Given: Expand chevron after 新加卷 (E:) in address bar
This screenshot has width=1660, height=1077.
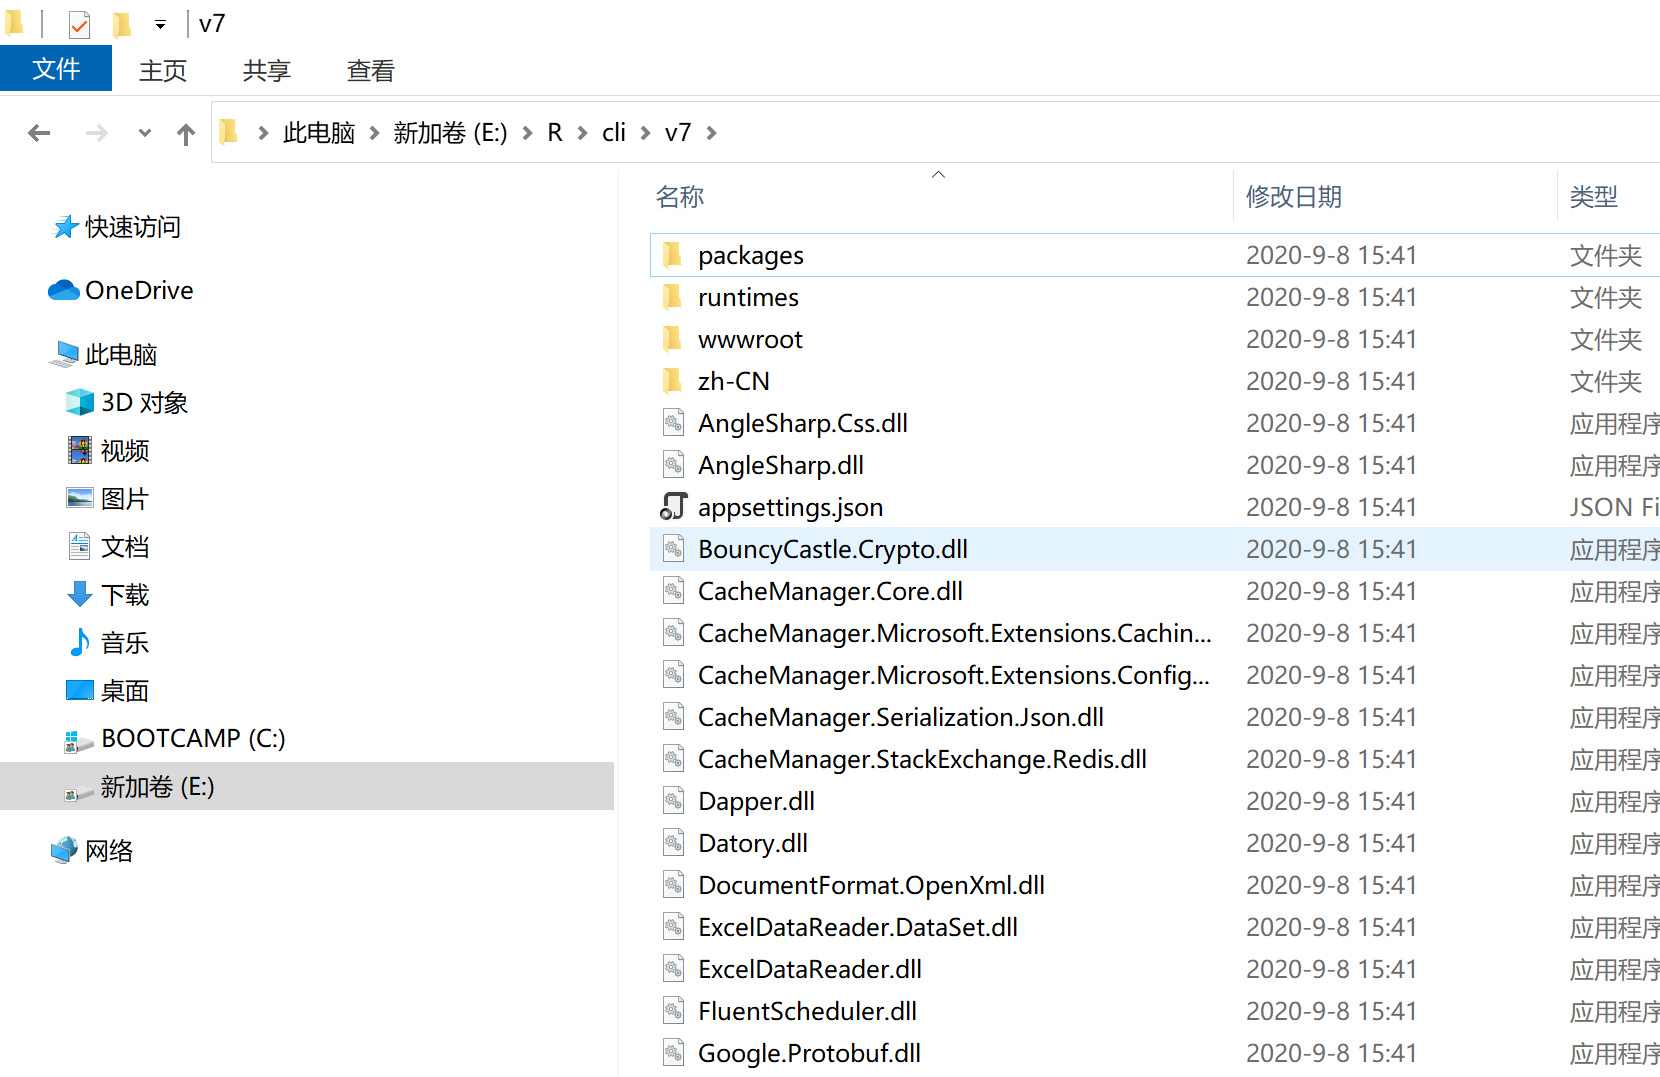Looking at the screenshot, I should (527, 133).
